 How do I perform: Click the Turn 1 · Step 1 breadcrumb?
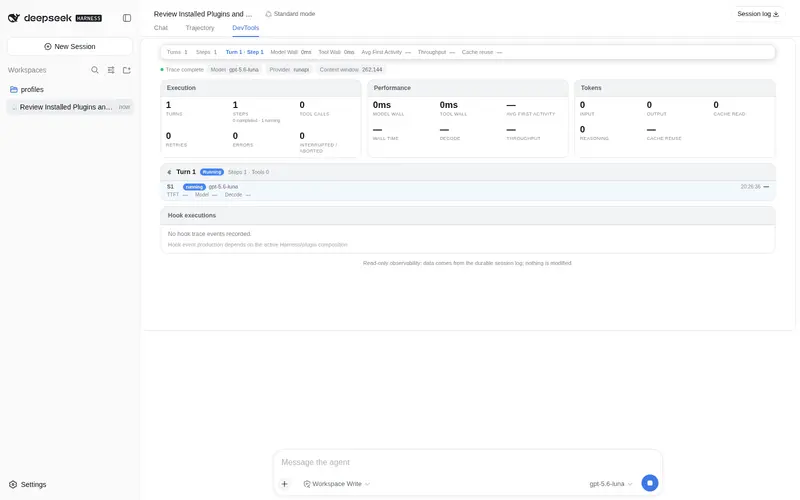tap(244, 52)
